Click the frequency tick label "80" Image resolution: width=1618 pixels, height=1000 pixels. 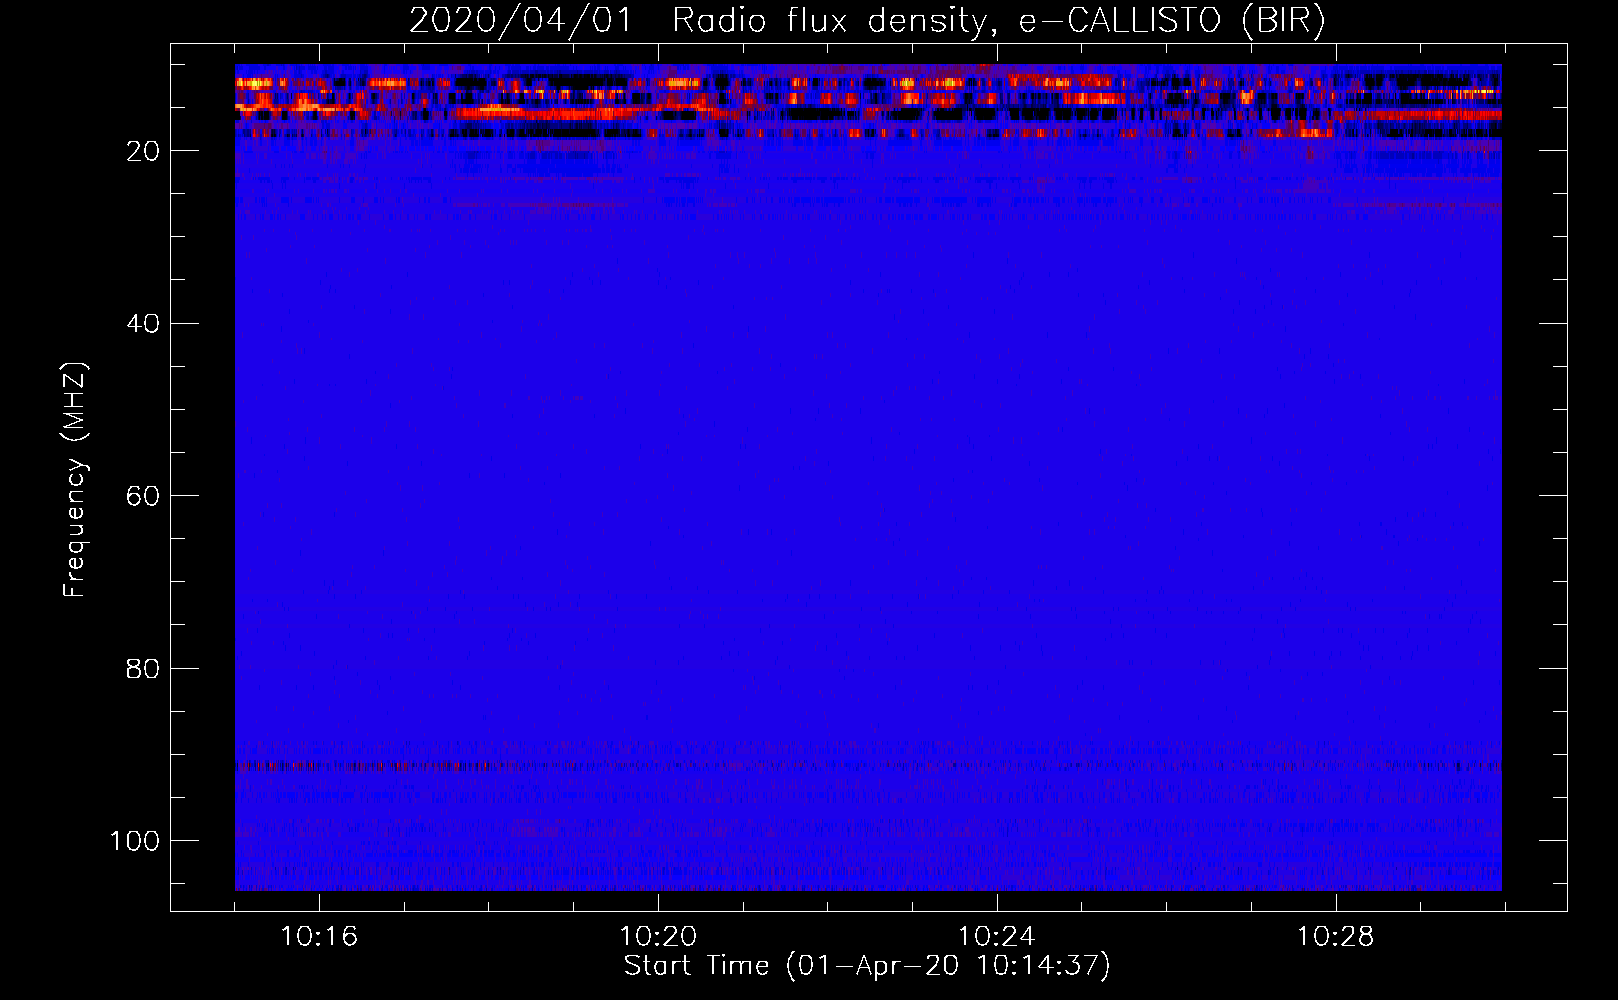click(x=144, y=669)
